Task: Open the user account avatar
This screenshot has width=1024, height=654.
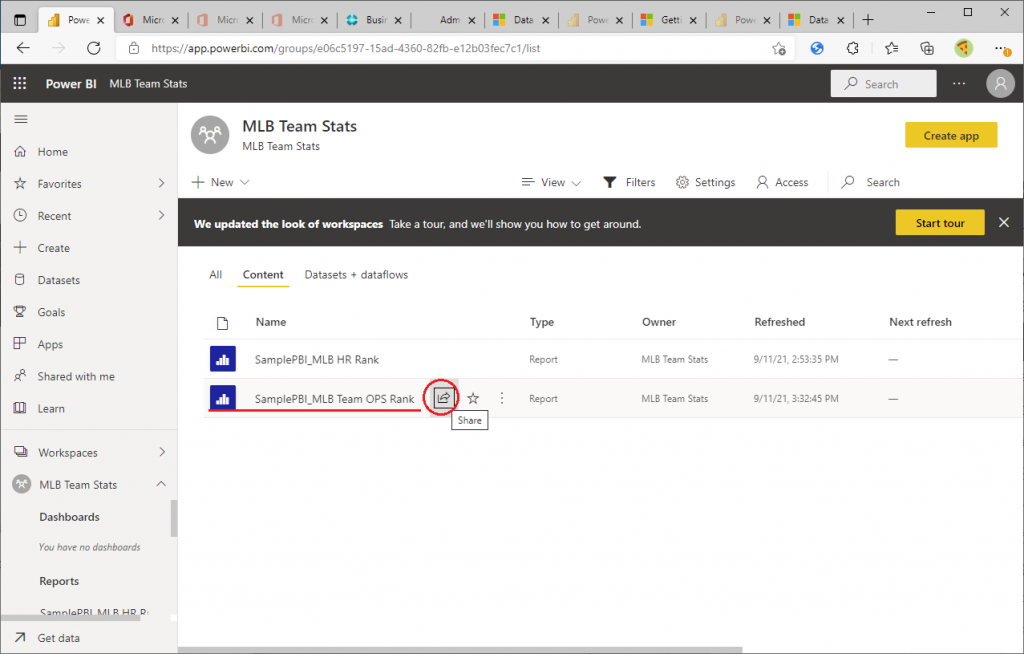Action: click(x=1000, y=84)
